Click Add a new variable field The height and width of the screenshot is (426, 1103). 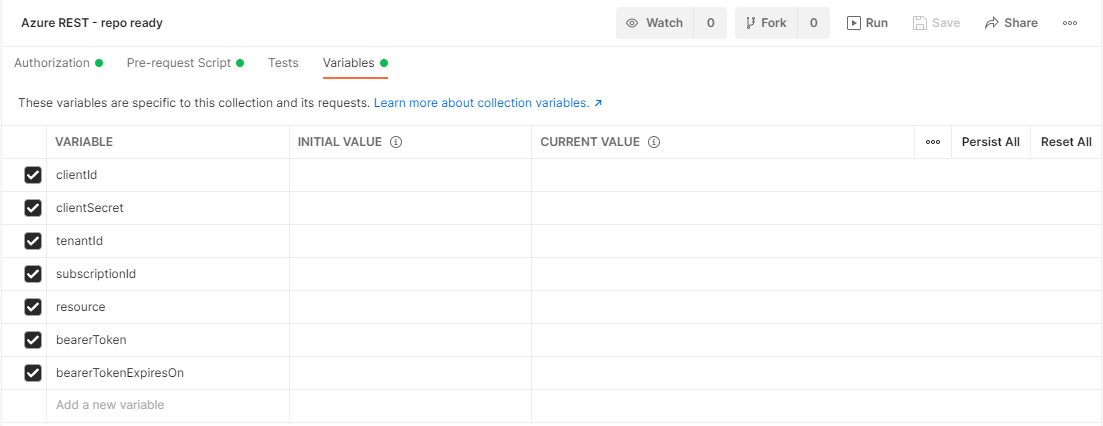point(167,406)
